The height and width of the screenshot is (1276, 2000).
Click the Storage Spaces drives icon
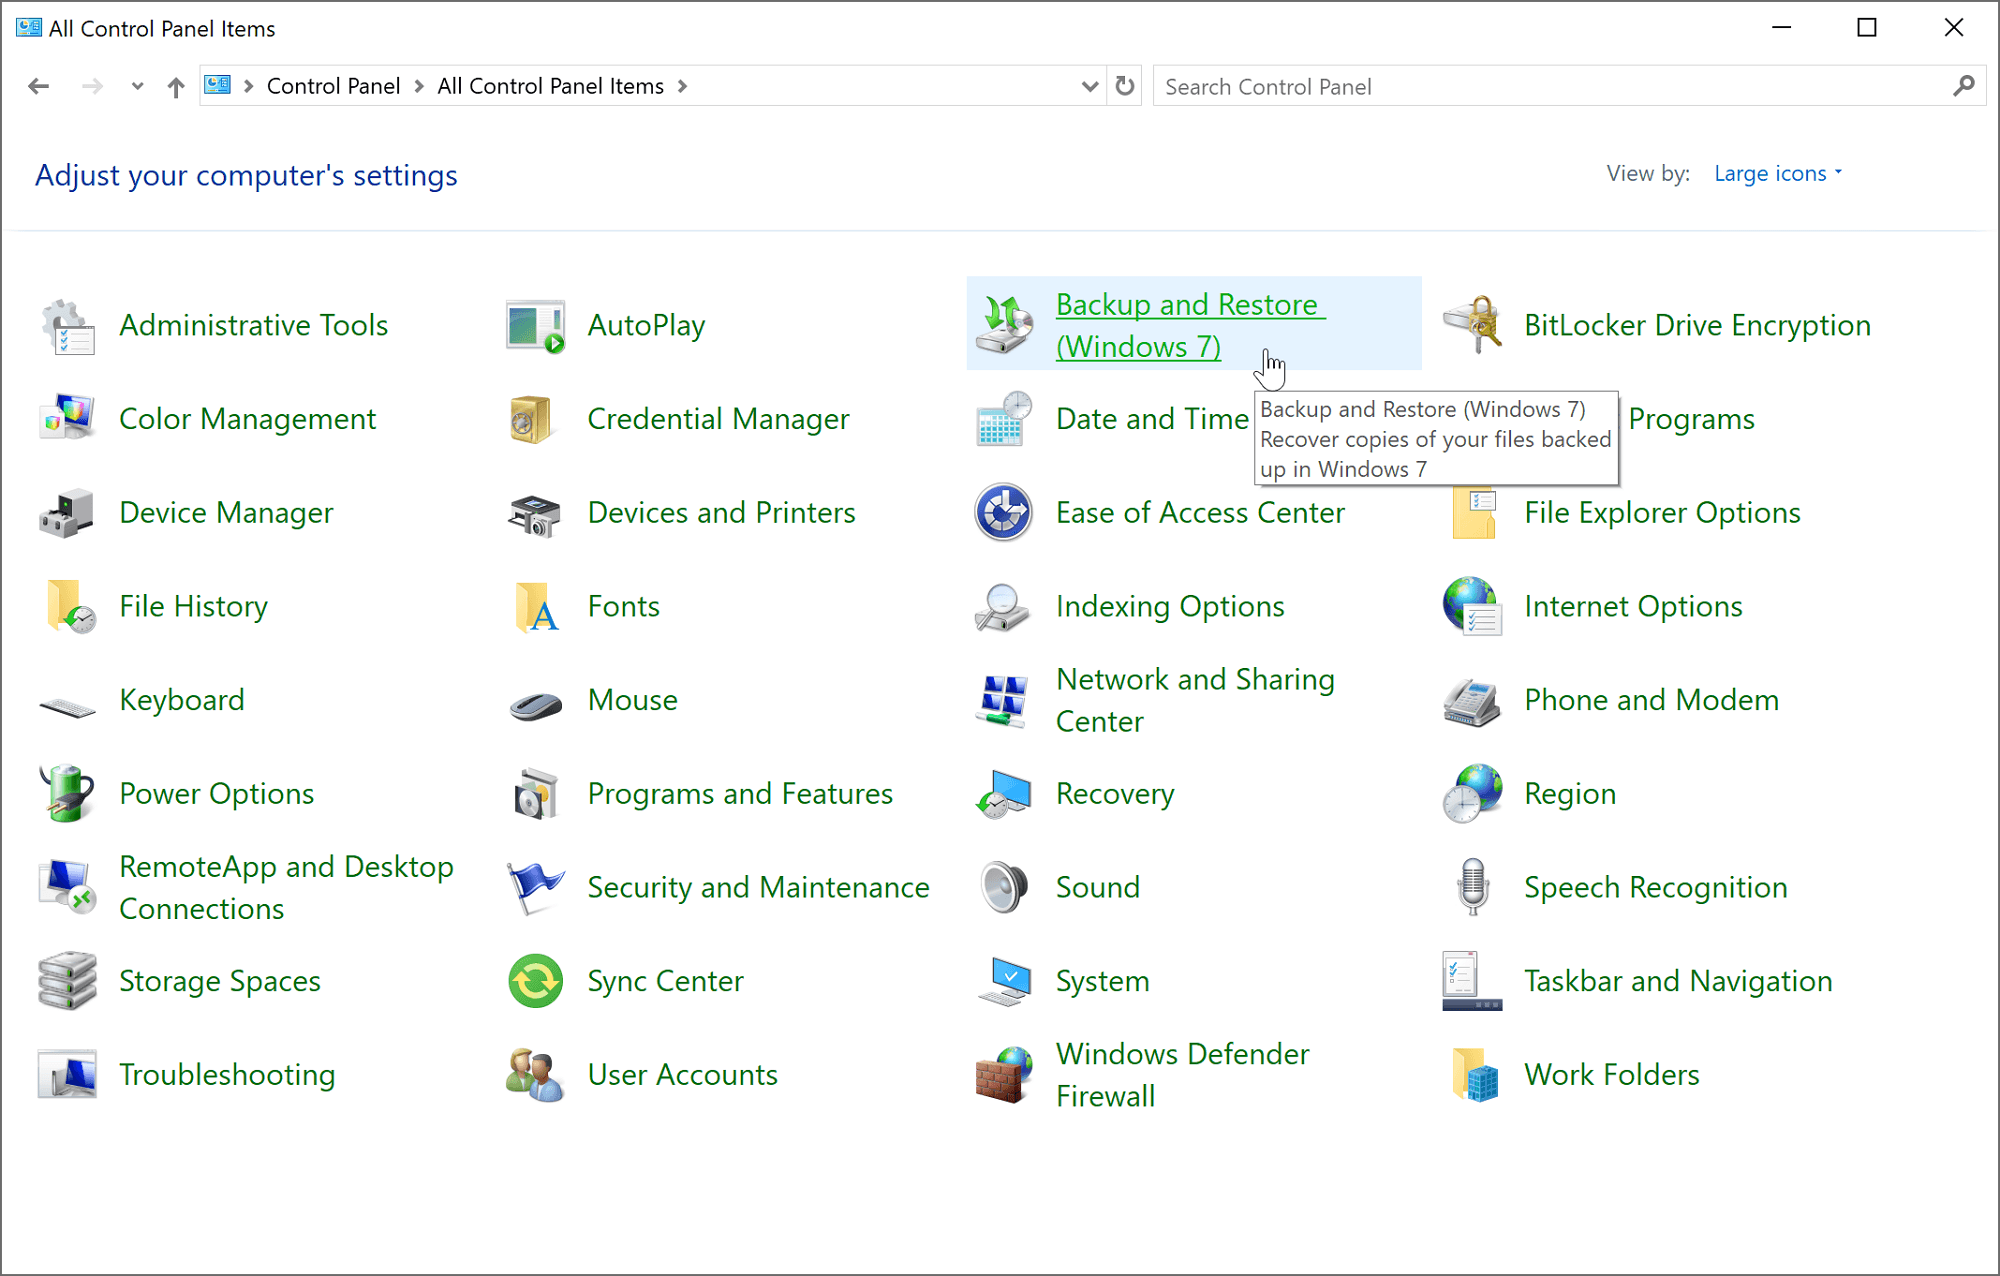[67, 981]
